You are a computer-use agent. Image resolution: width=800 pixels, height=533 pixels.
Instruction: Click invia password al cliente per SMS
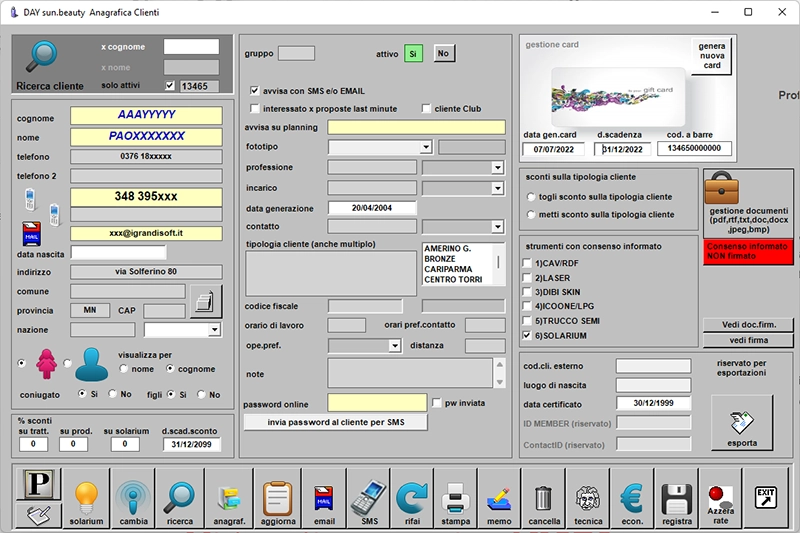pos(336,422)
